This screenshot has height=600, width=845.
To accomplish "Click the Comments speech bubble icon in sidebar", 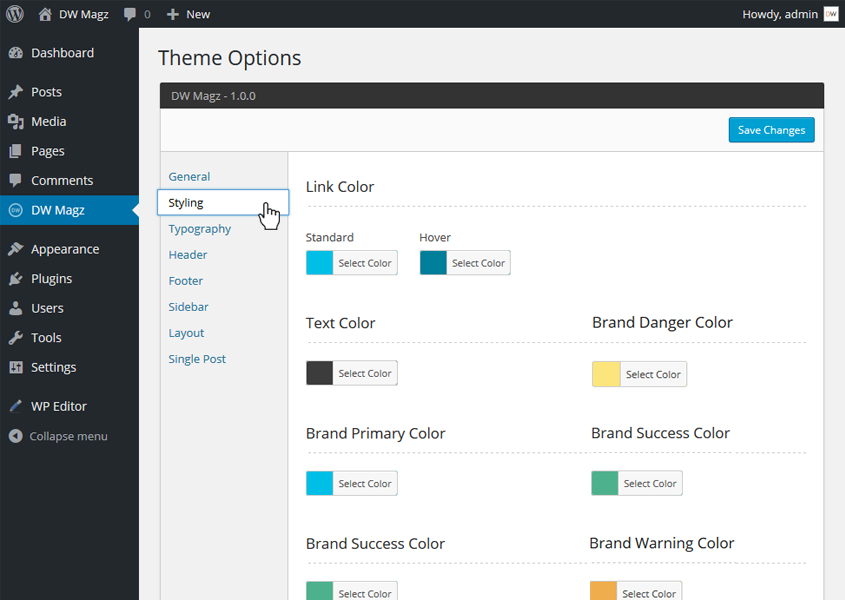I will pos(16,180).
